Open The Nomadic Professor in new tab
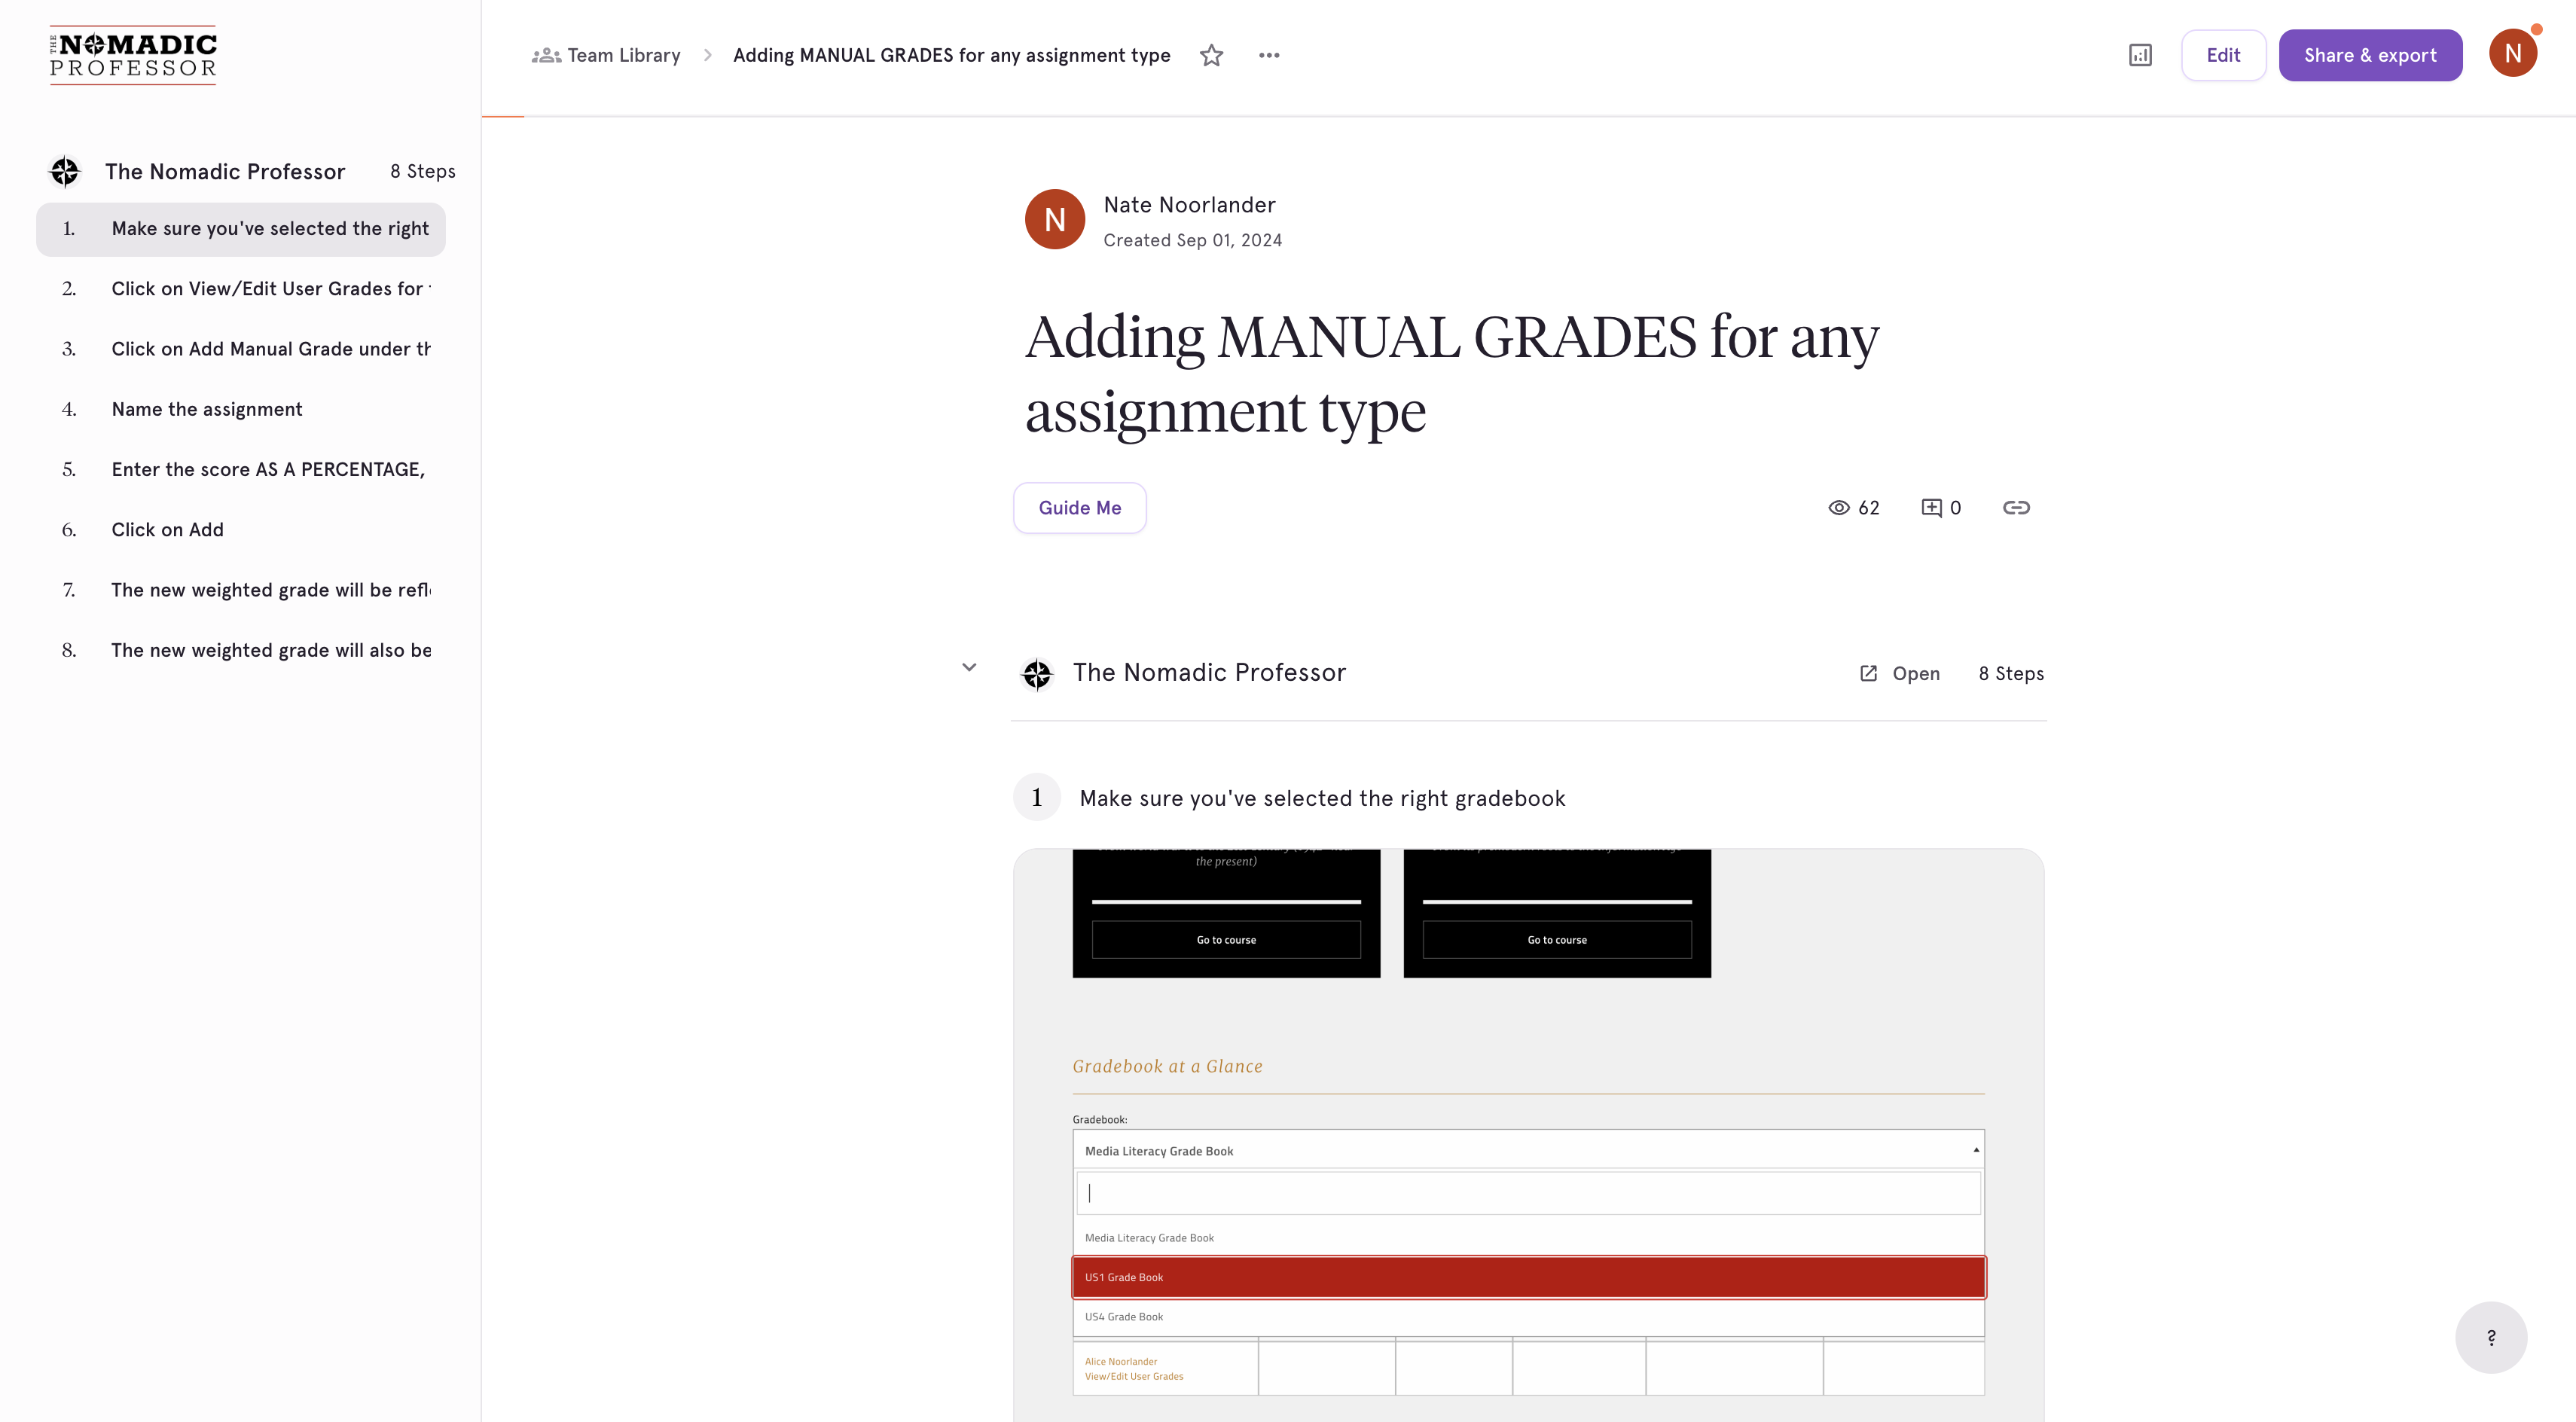This screenshot has width=2576, height=1422. 1900,674
